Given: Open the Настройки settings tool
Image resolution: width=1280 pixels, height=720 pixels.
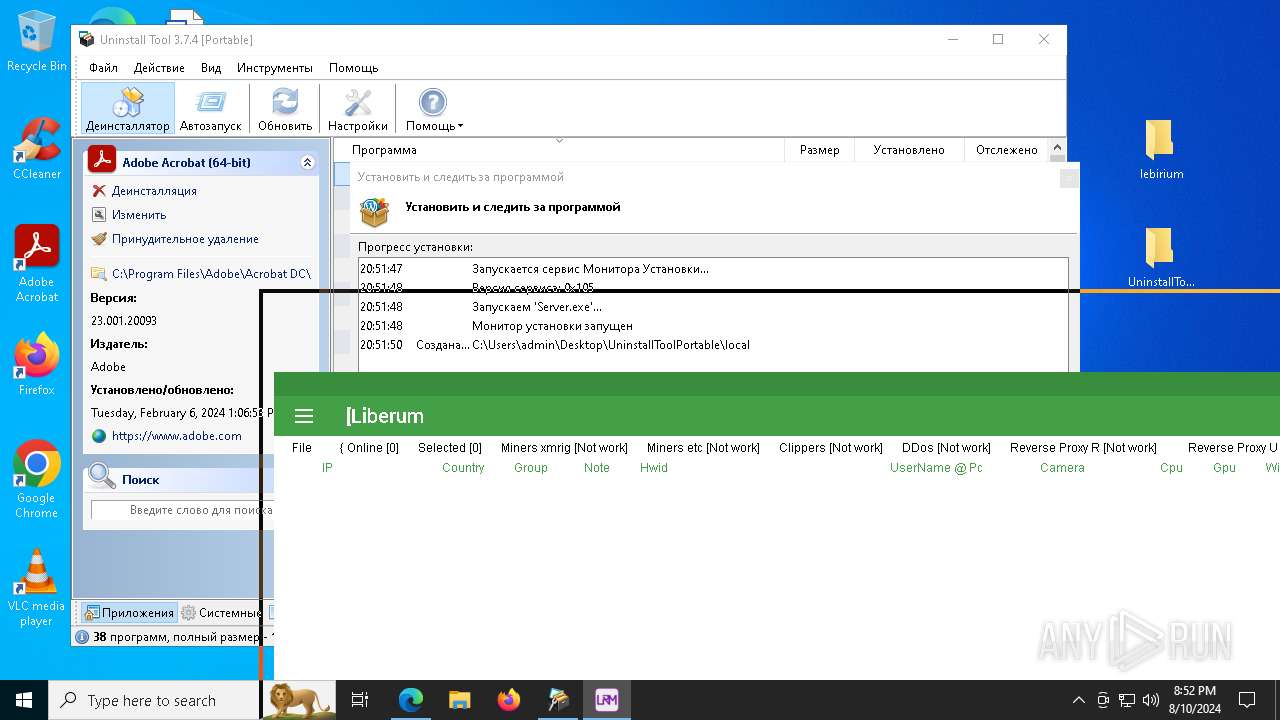Looking at the screenshot, I should [358, 109].
